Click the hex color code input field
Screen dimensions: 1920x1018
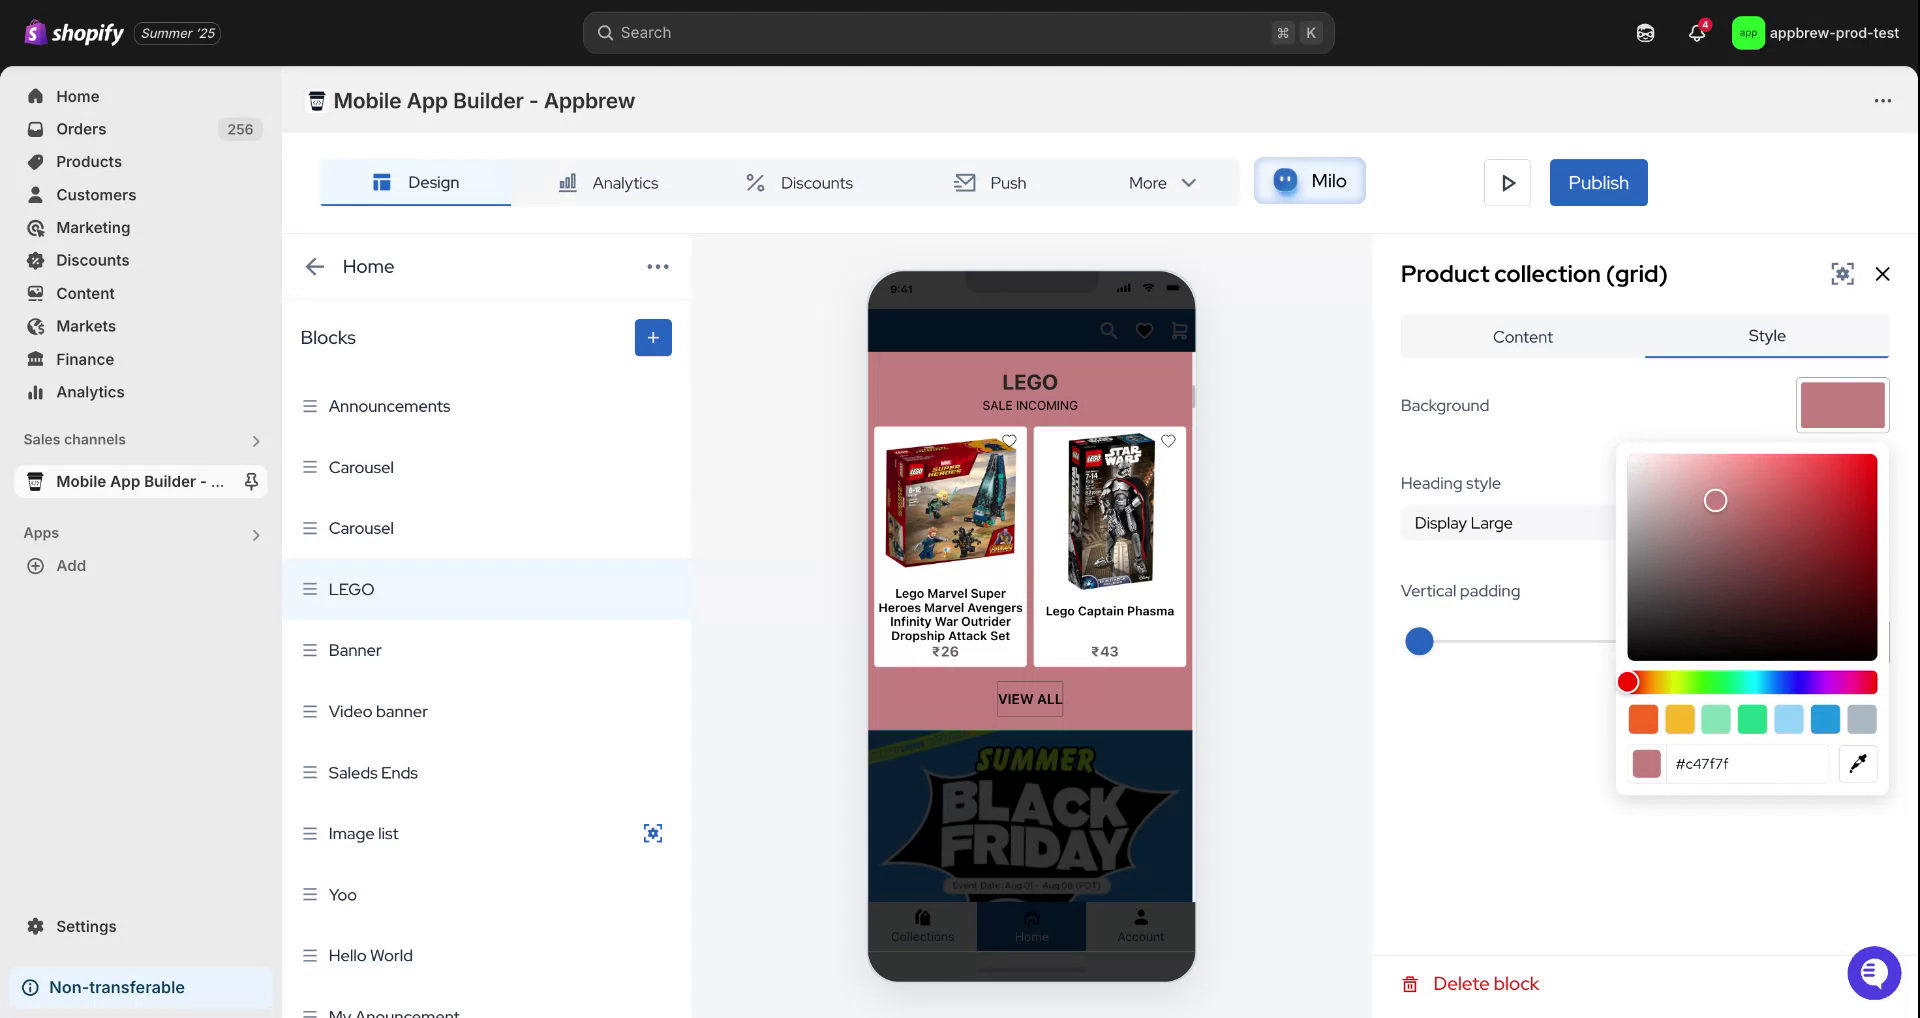point(1745,764)
